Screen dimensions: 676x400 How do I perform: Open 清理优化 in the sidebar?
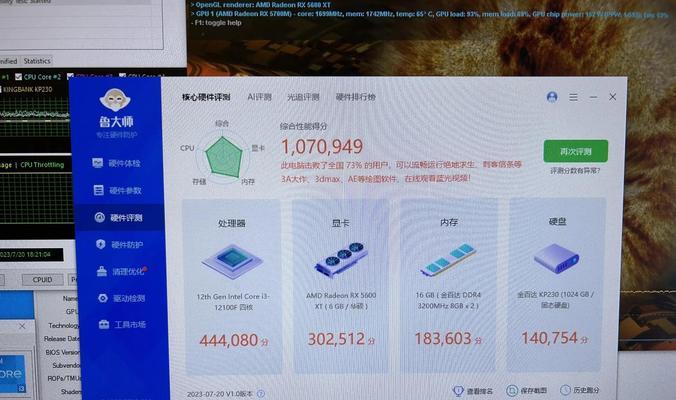(121, 271)
